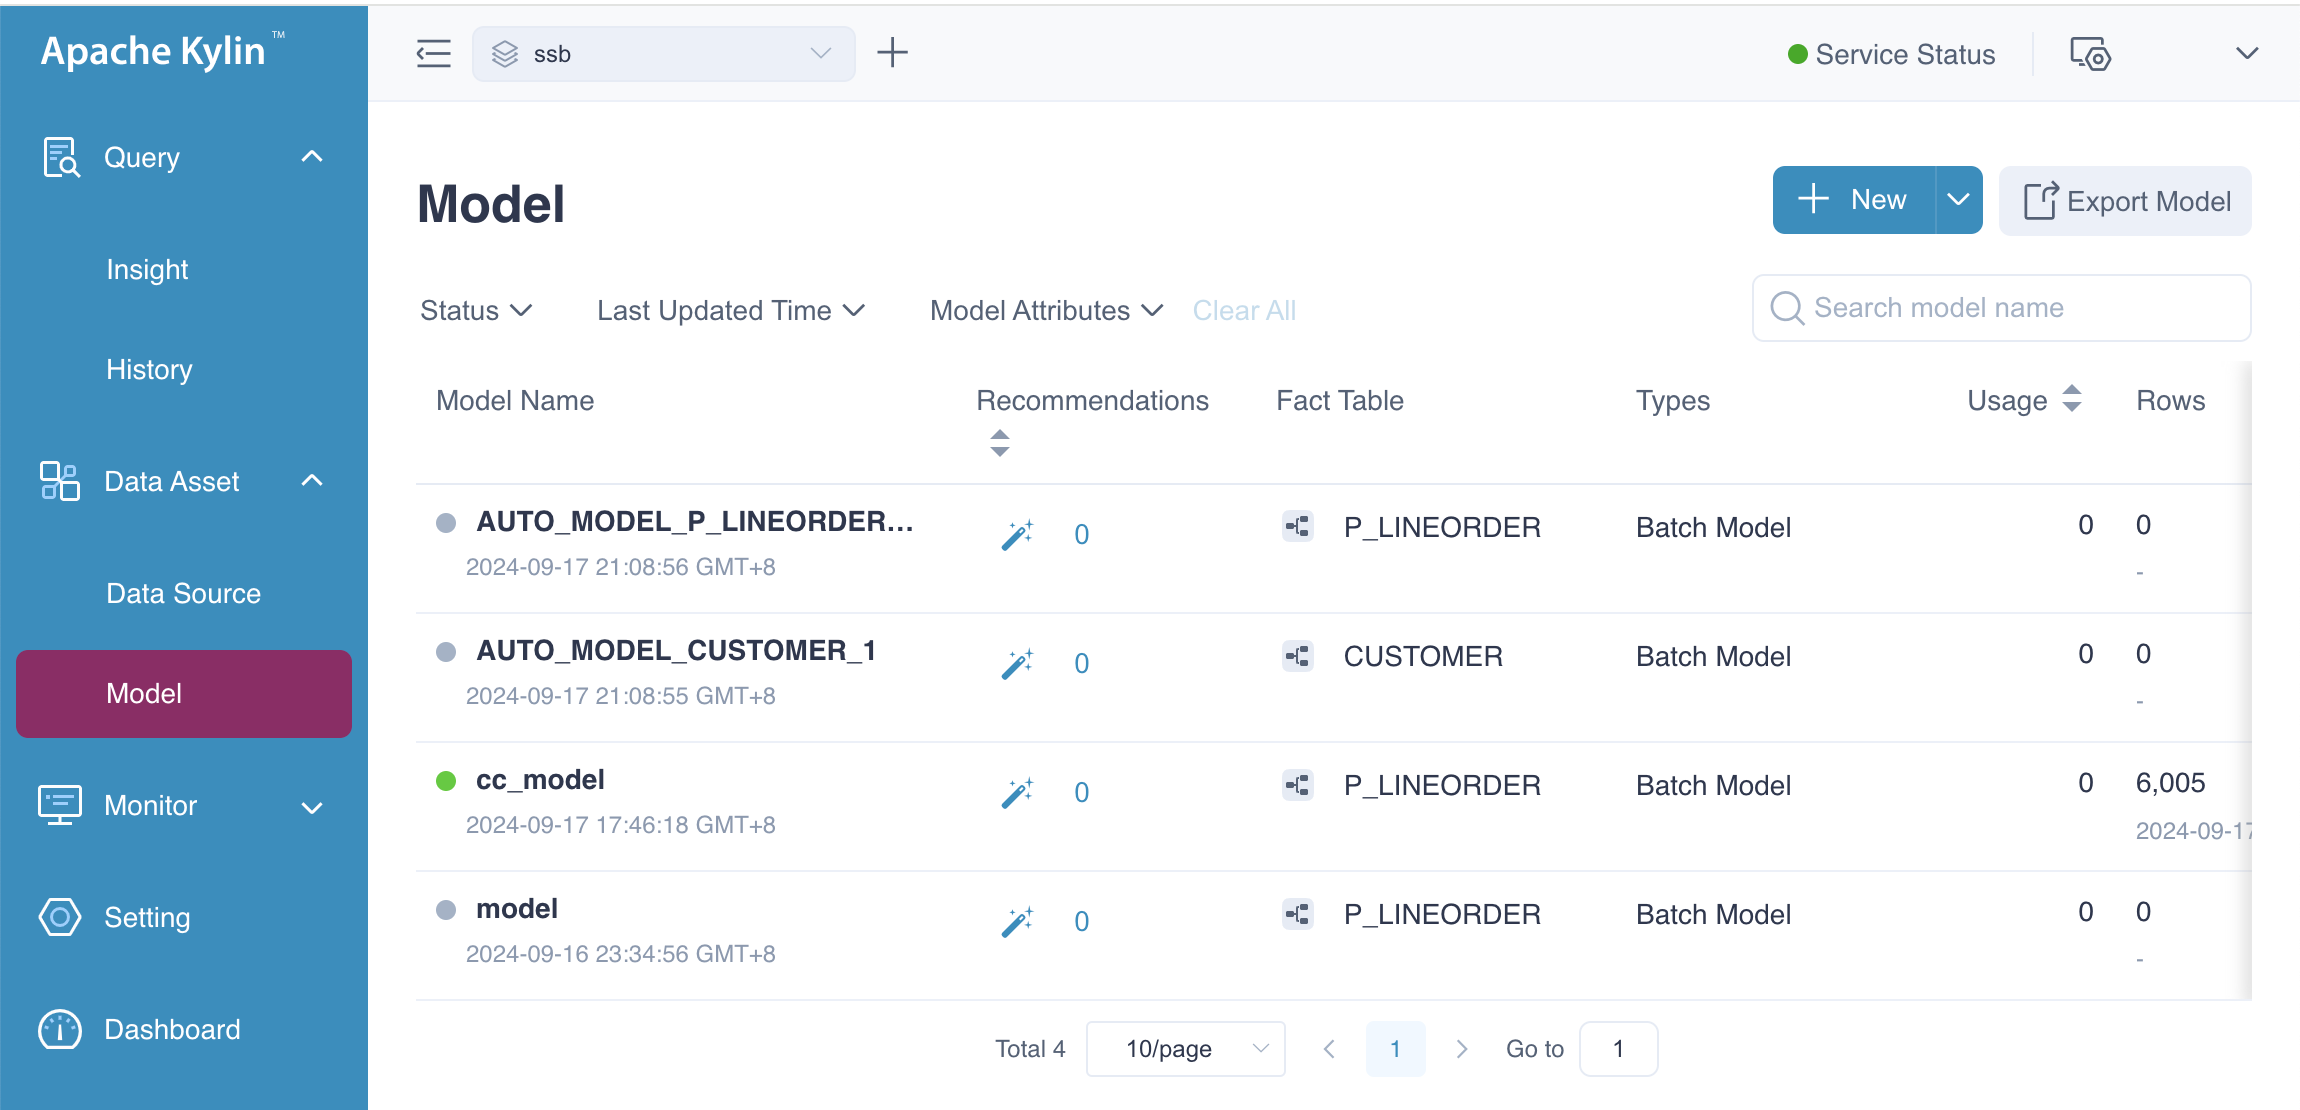Click the plus icon to add project

tap(892, 53)
